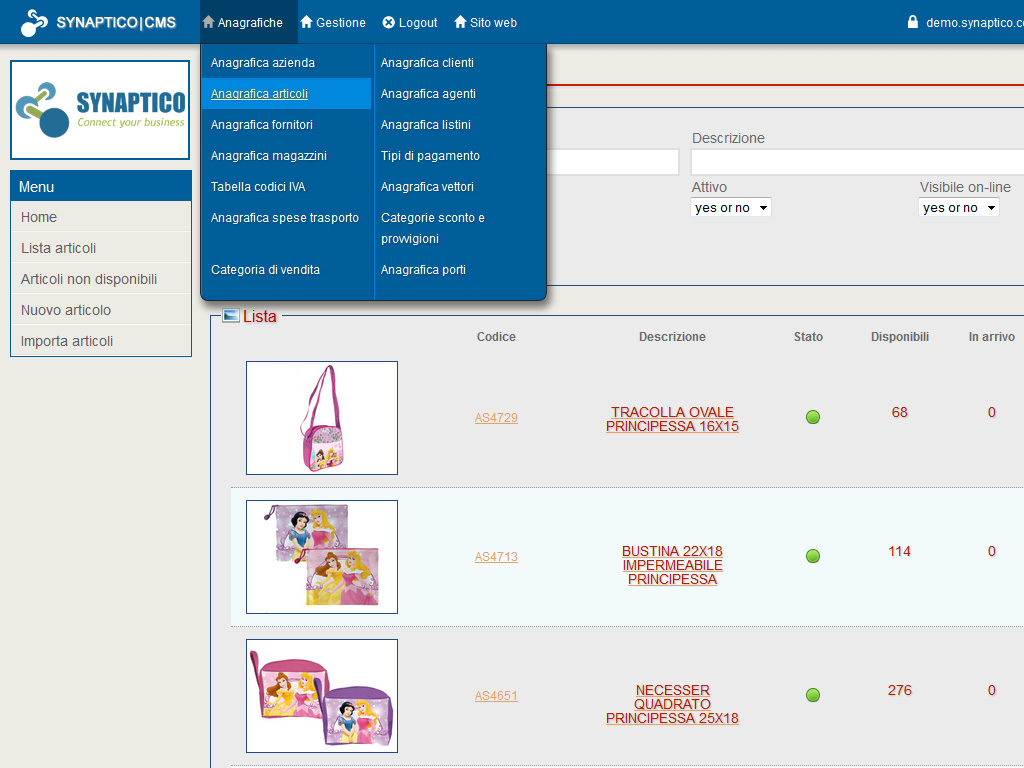1024x768 pixels.
Task: Go to Home in sidebar menu
Action: tap(101, 217)
